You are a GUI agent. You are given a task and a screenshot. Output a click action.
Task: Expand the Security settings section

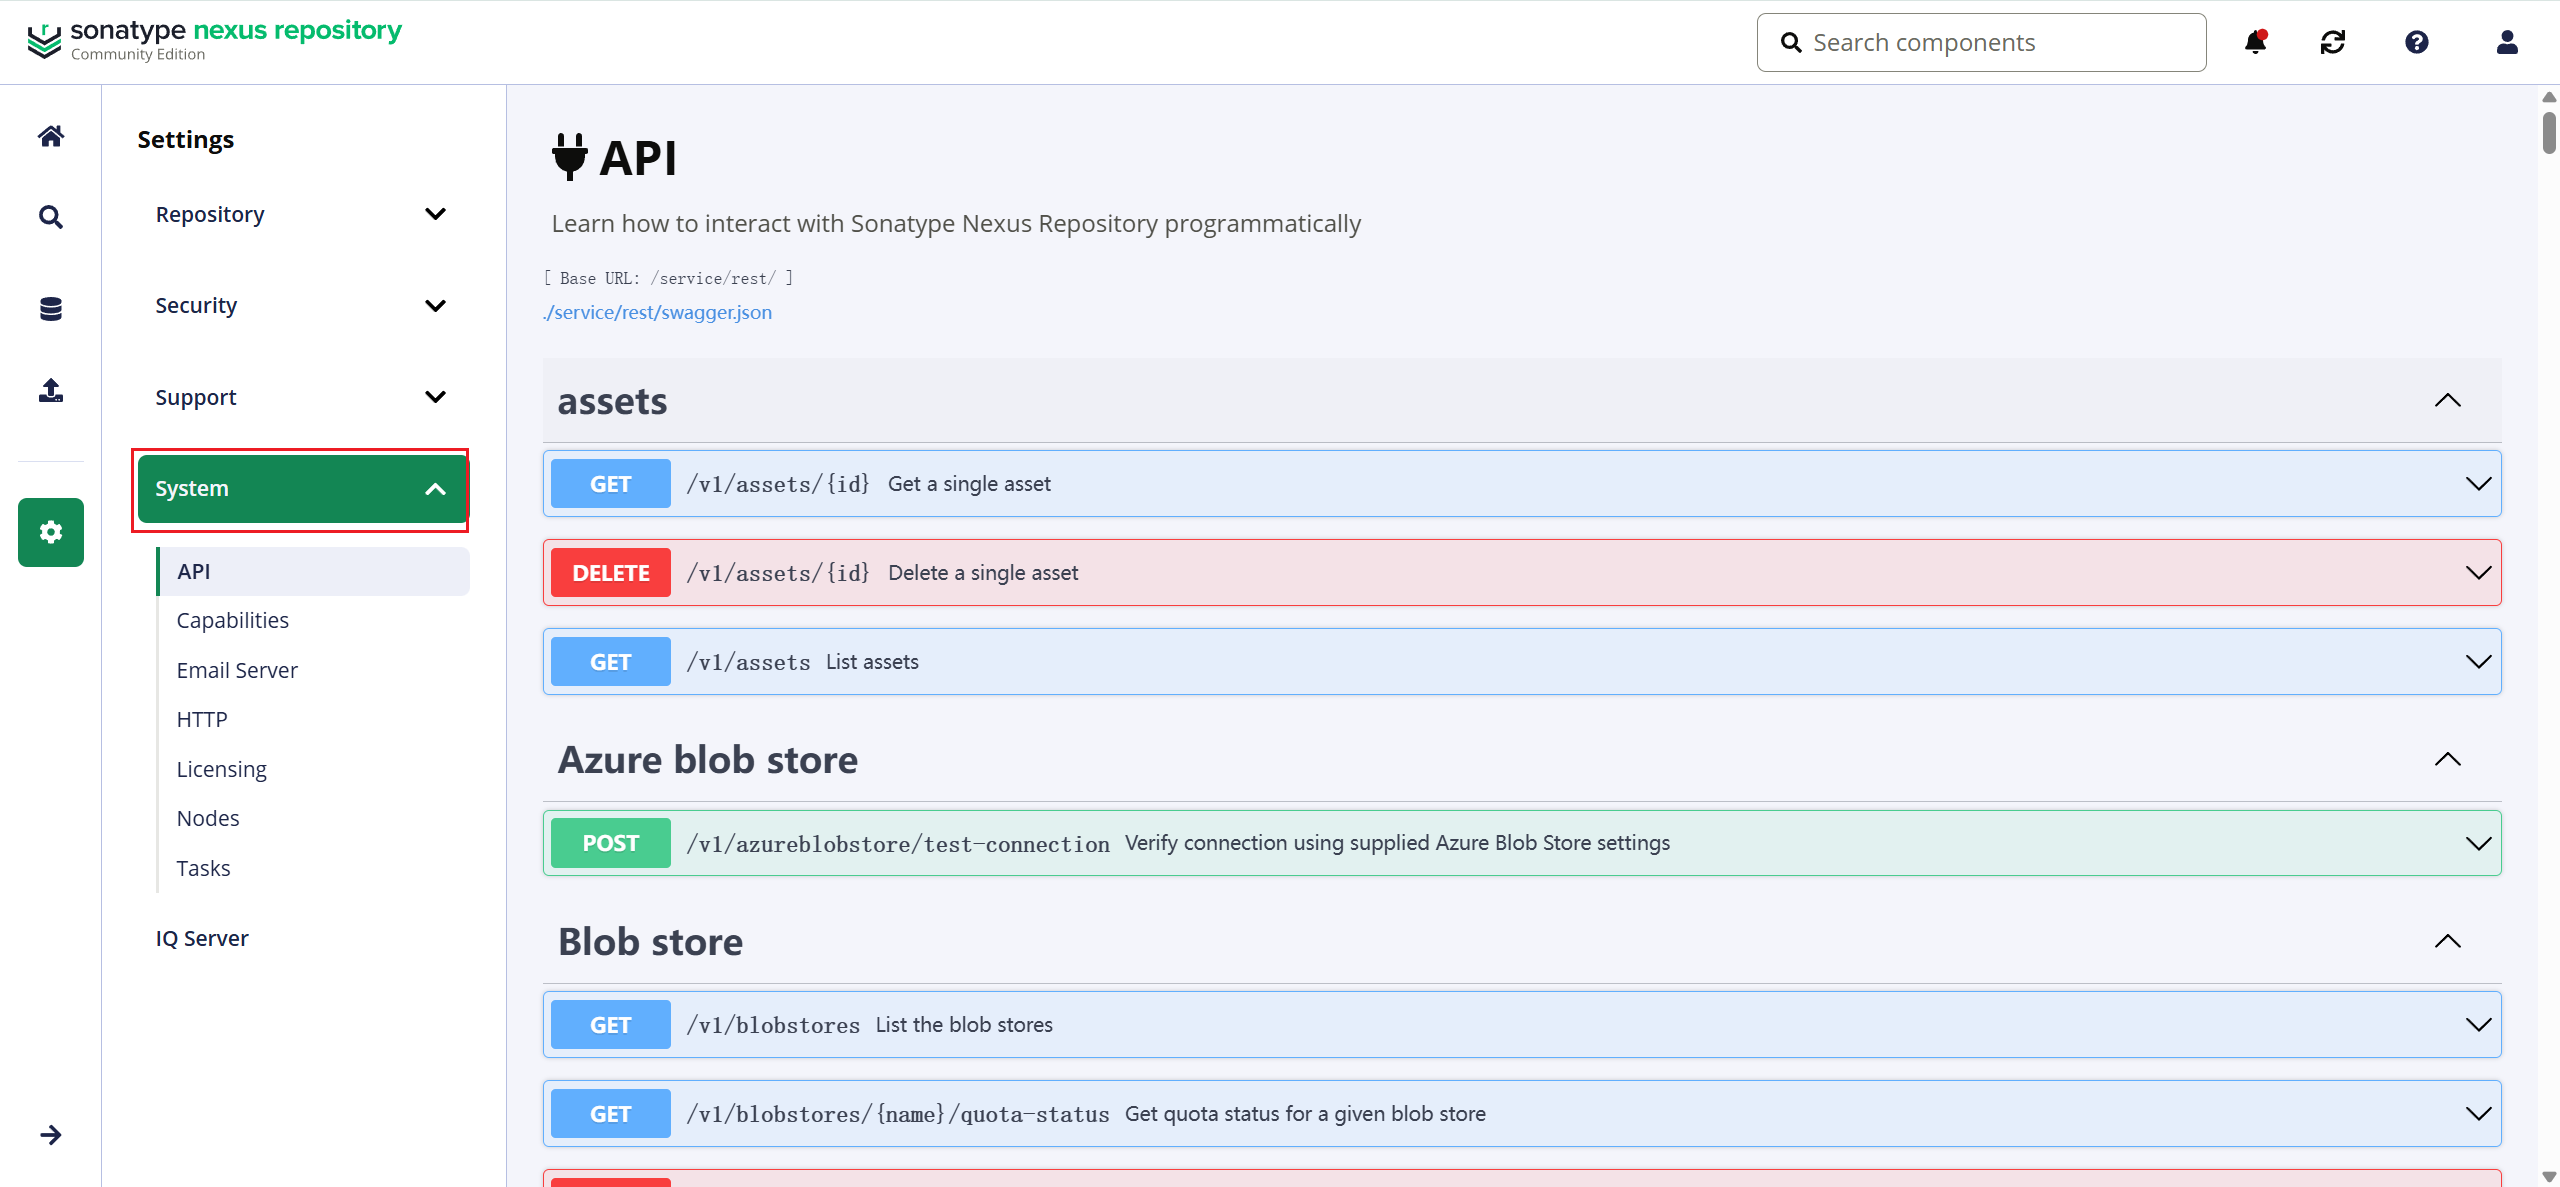[300, 306]
